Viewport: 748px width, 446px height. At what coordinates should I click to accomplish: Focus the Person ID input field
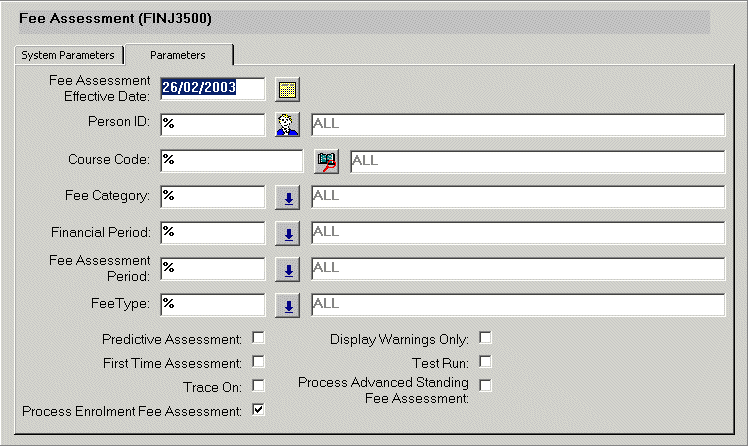click(x=212, y=124)
